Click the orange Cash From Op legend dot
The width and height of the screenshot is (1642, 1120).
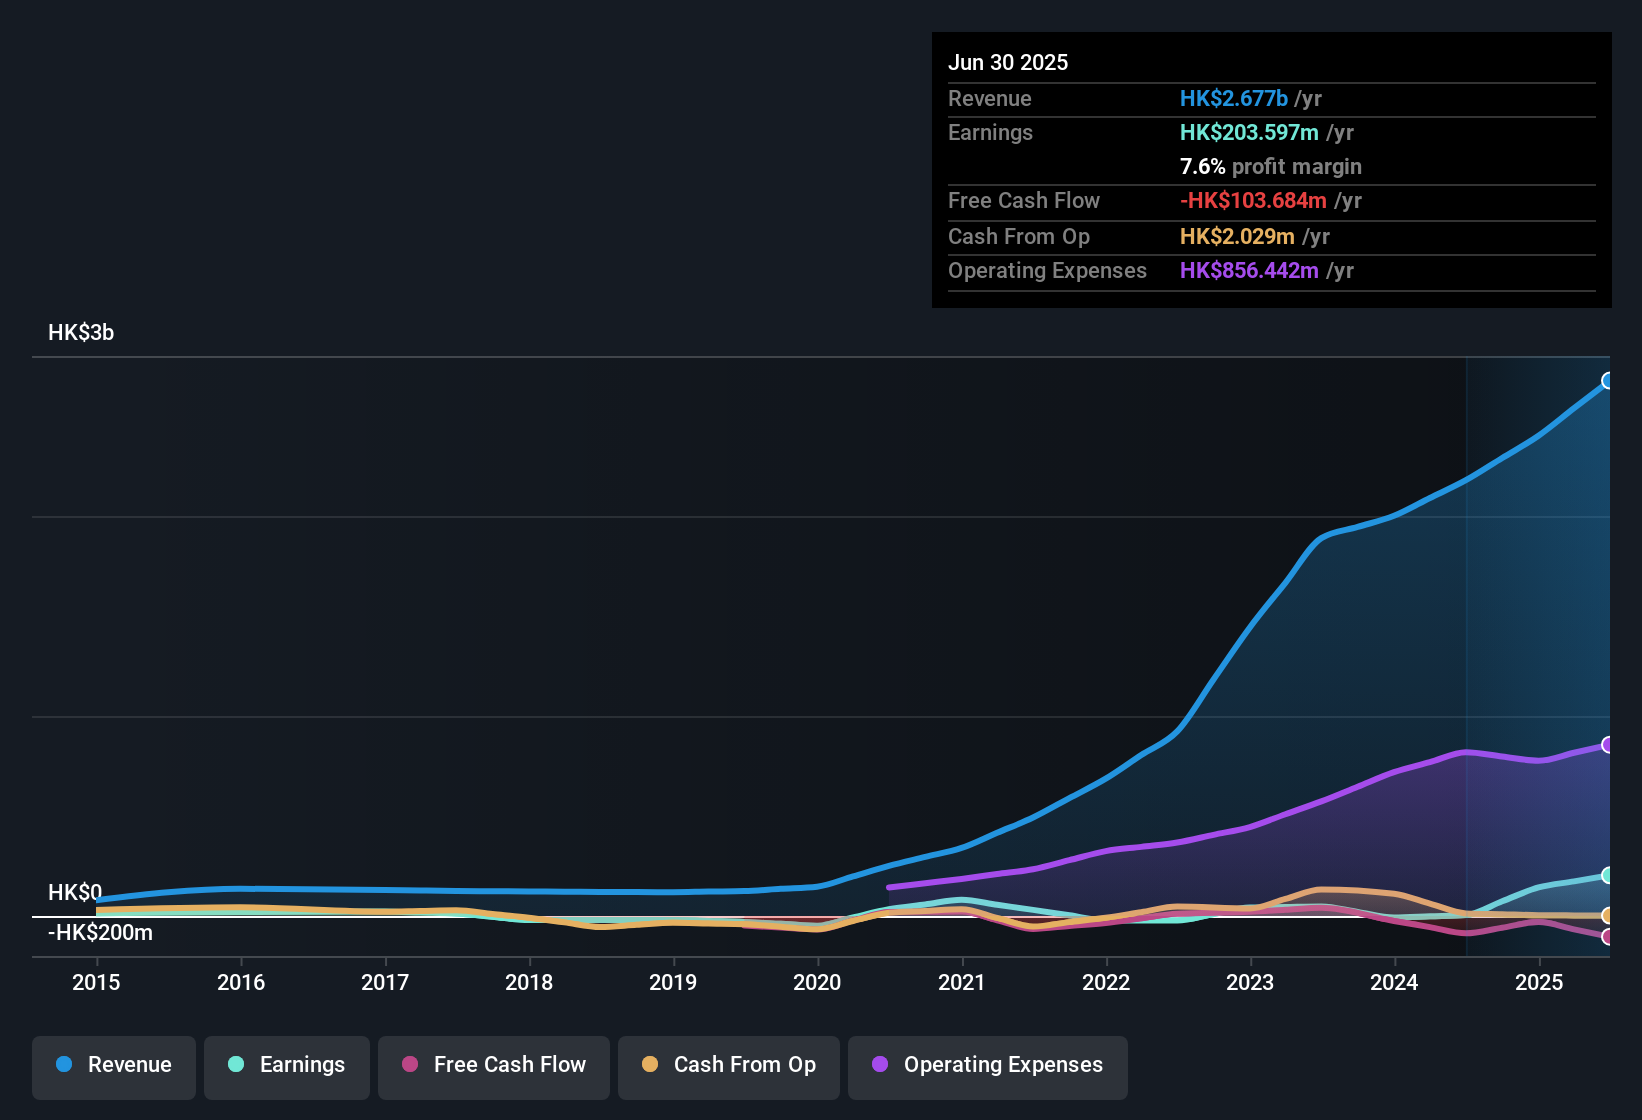coord(650,1065)
